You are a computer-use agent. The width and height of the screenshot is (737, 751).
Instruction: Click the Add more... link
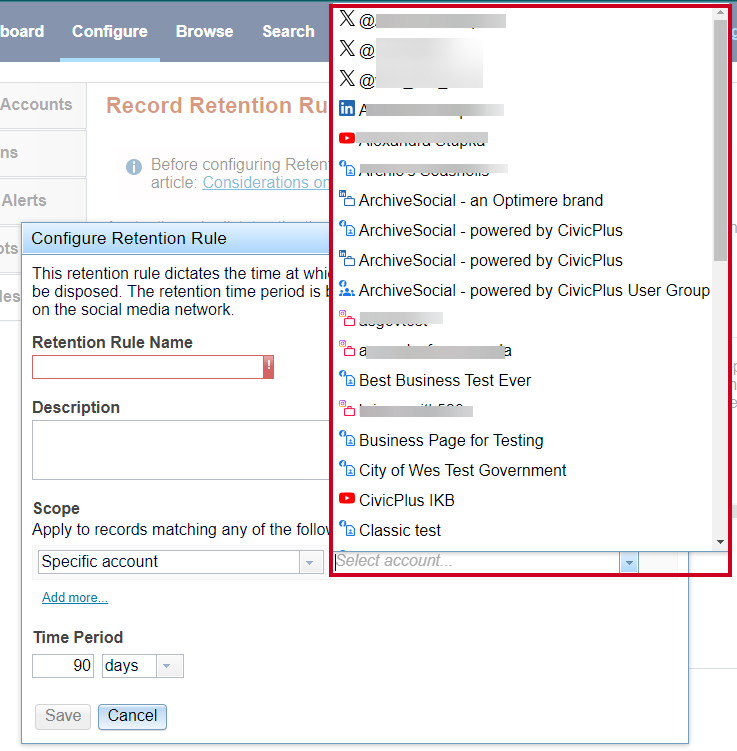pos(75,598)
